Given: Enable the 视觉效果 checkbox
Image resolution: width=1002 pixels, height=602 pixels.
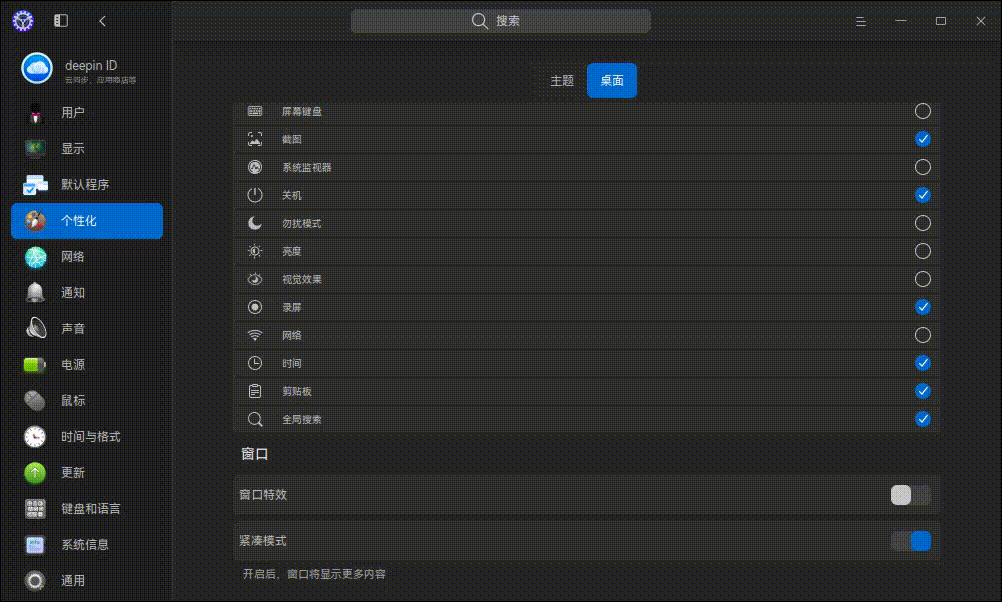Looking at the screenshot, I should click(923, 279).
